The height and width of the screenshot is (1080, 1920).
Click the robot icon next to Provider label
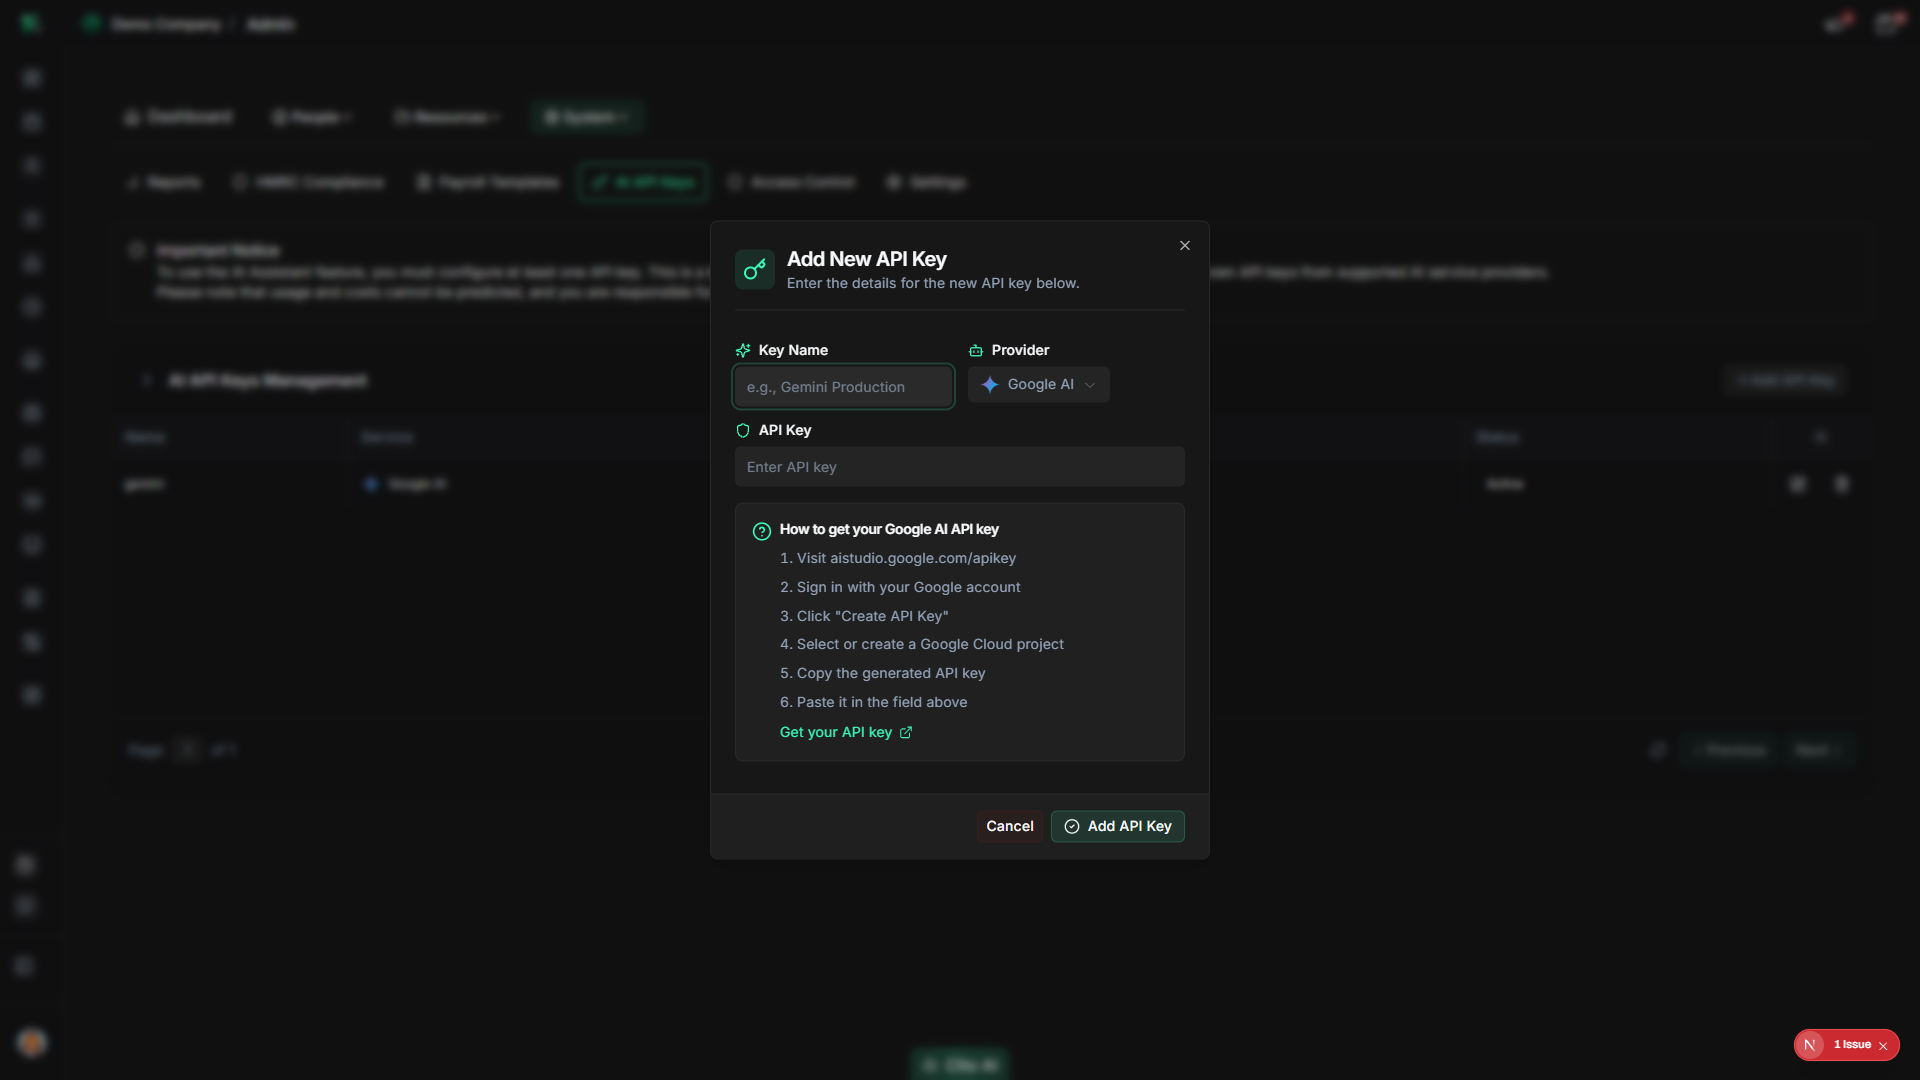pos(976,350)
